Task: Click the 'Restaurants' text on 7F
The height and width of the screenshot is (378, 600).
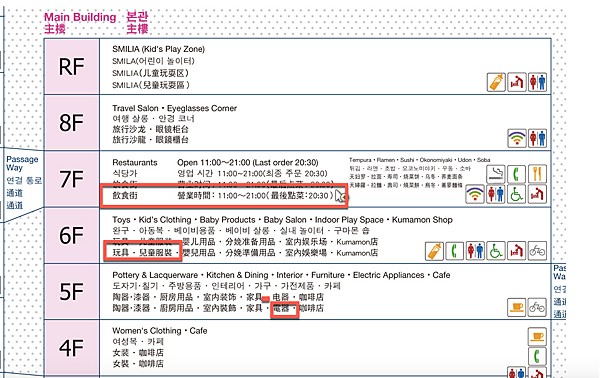Action: pyautogui.click(x=135, y=163)
